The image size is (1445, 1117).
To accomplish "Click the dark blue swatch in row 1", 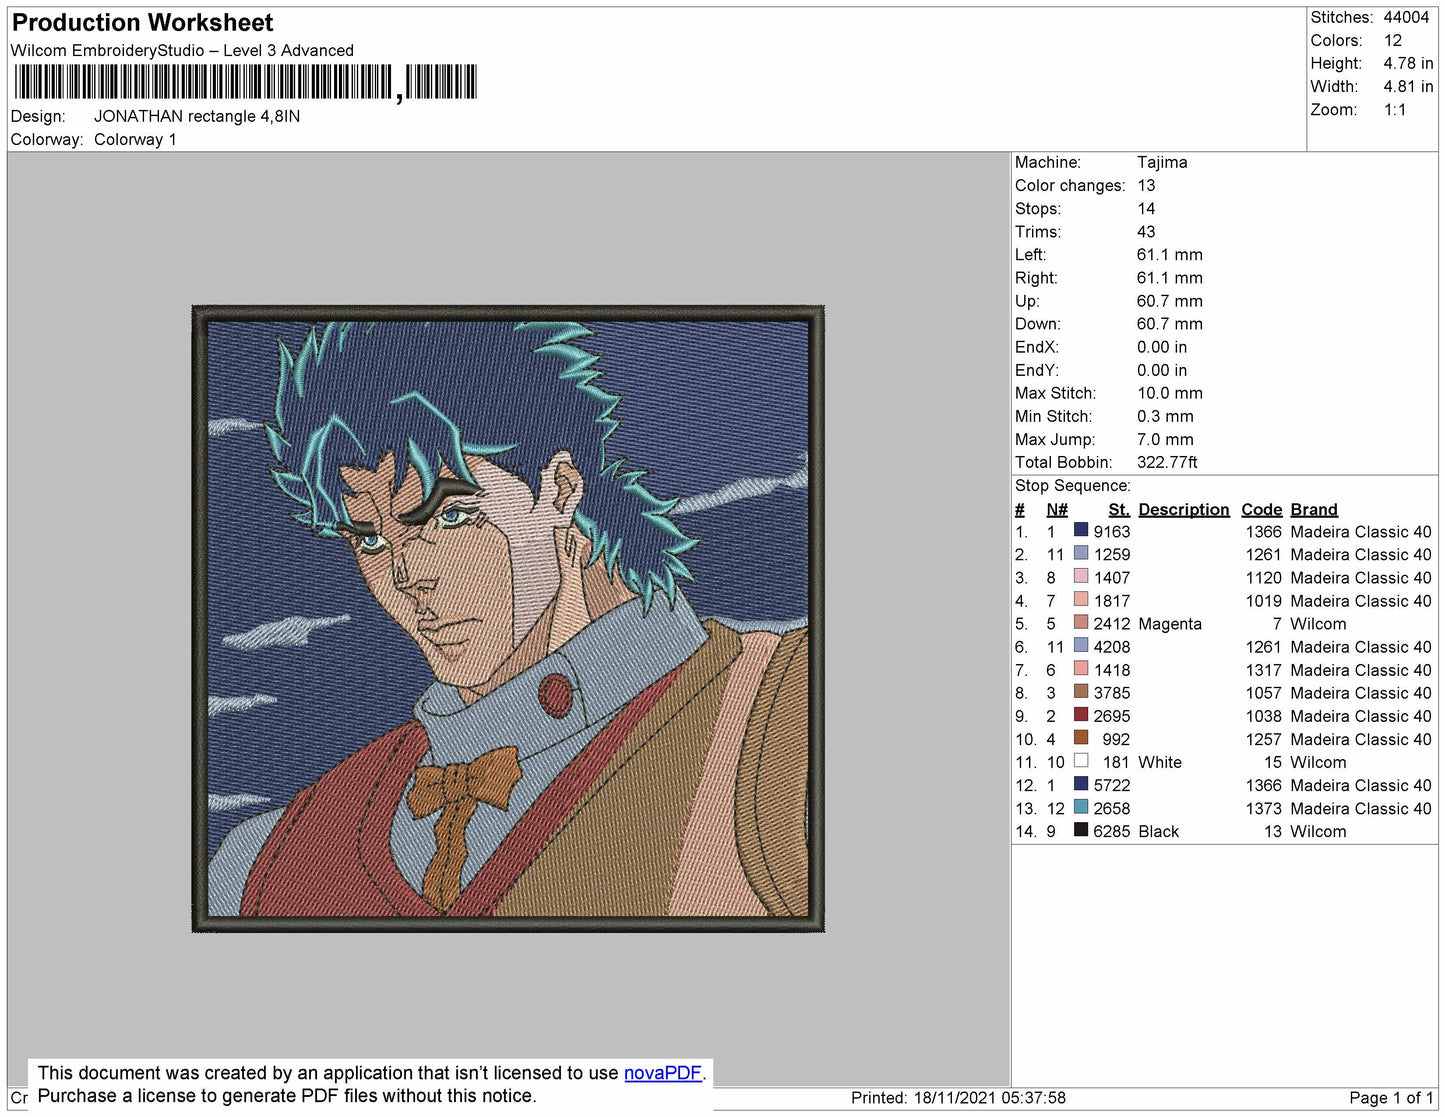I will (x=1081, y=531).
